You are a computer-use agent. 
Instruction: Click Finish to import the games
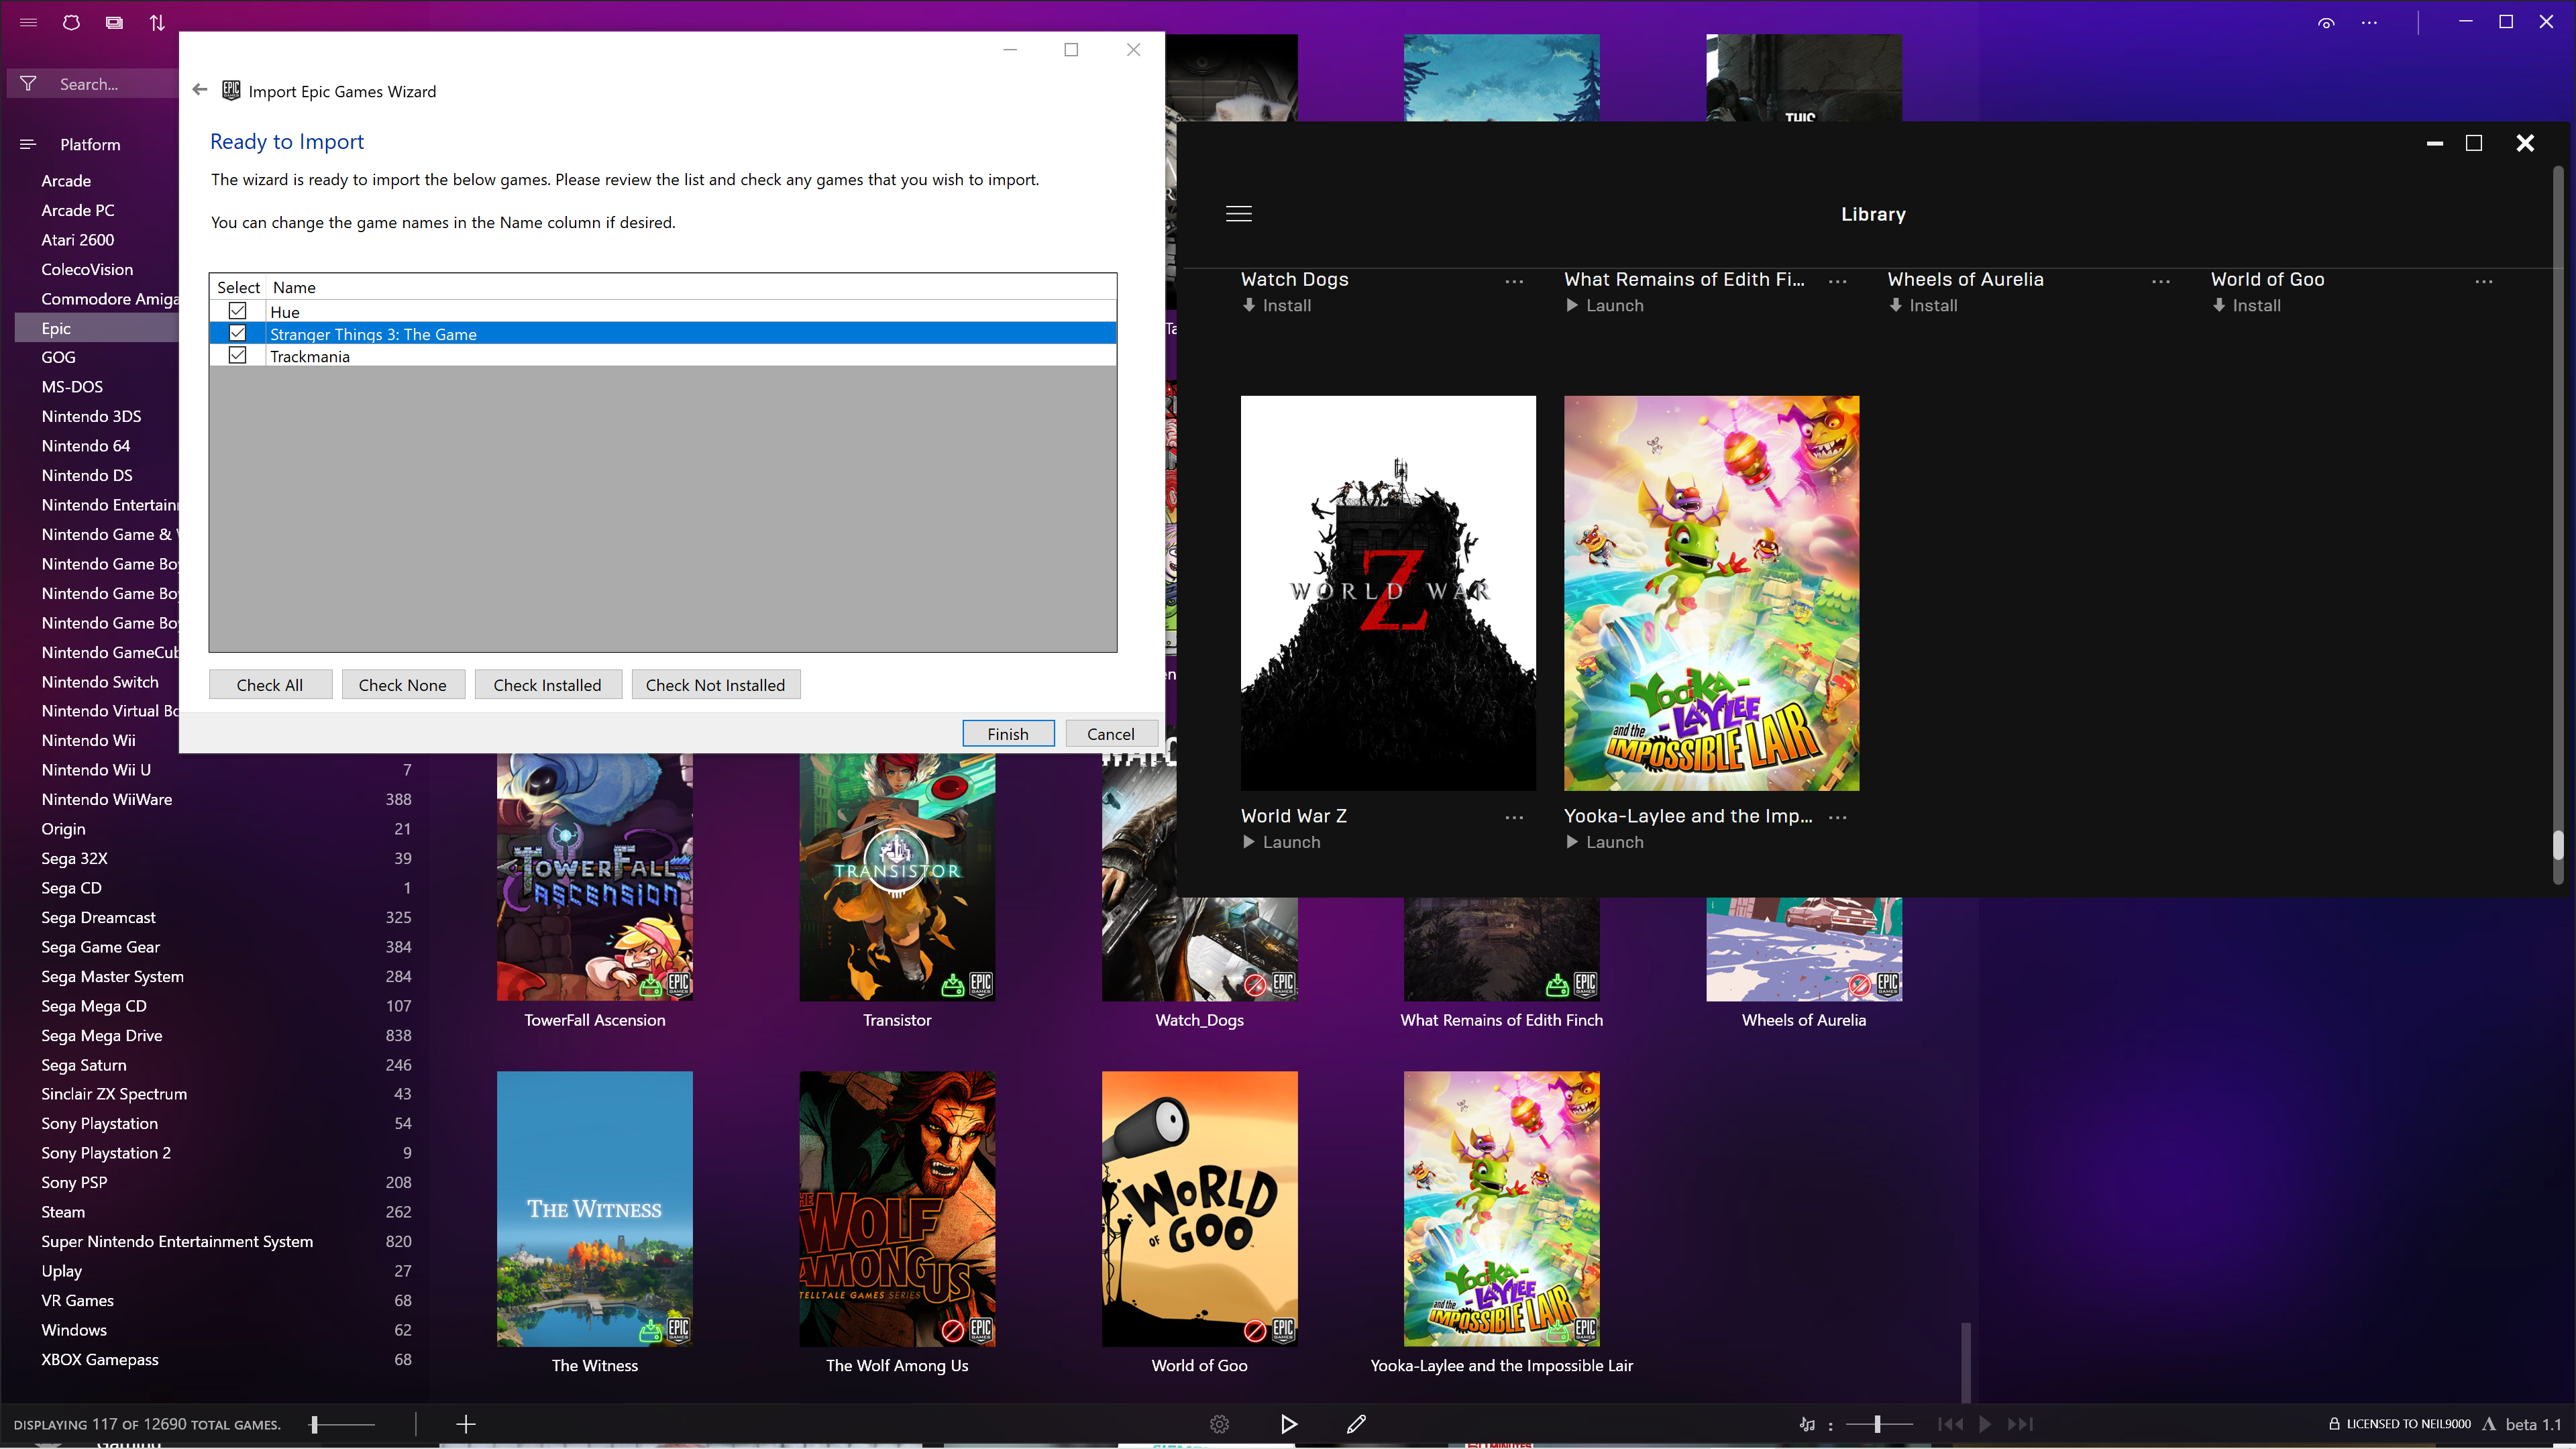click(1008, 733)
